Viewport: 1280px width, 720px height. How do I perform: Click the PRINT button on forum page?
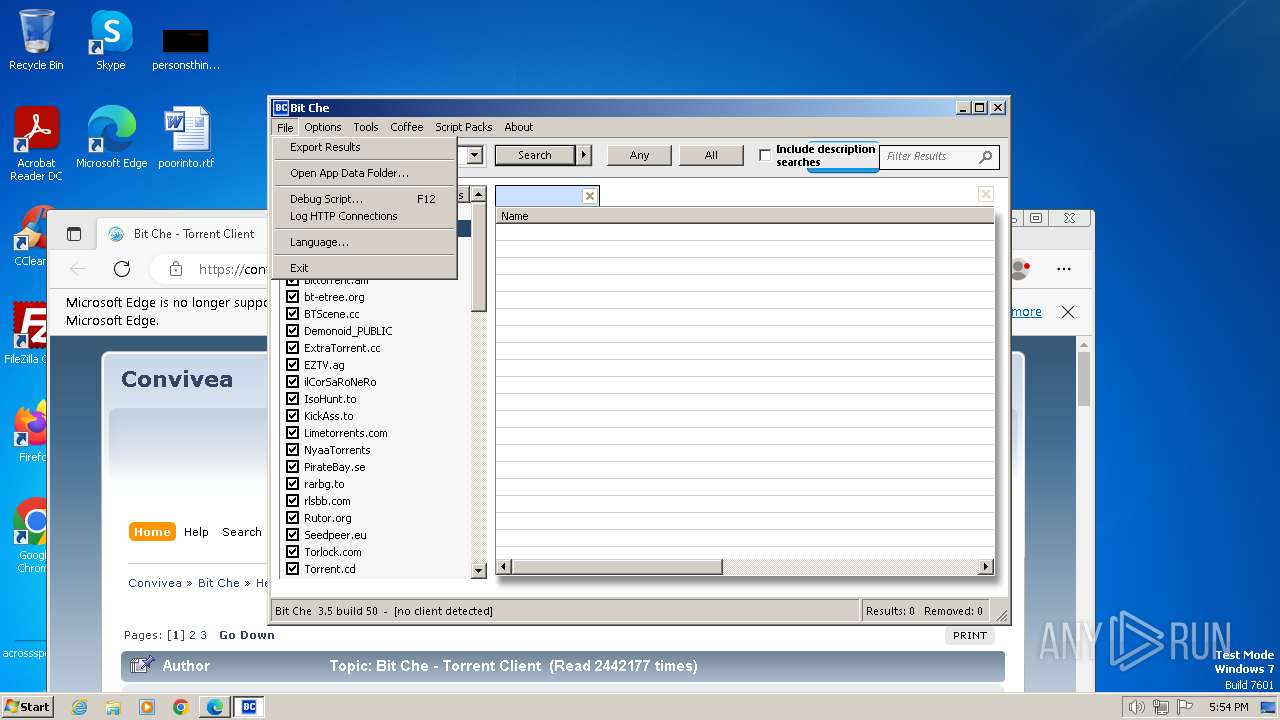(970, 636)
